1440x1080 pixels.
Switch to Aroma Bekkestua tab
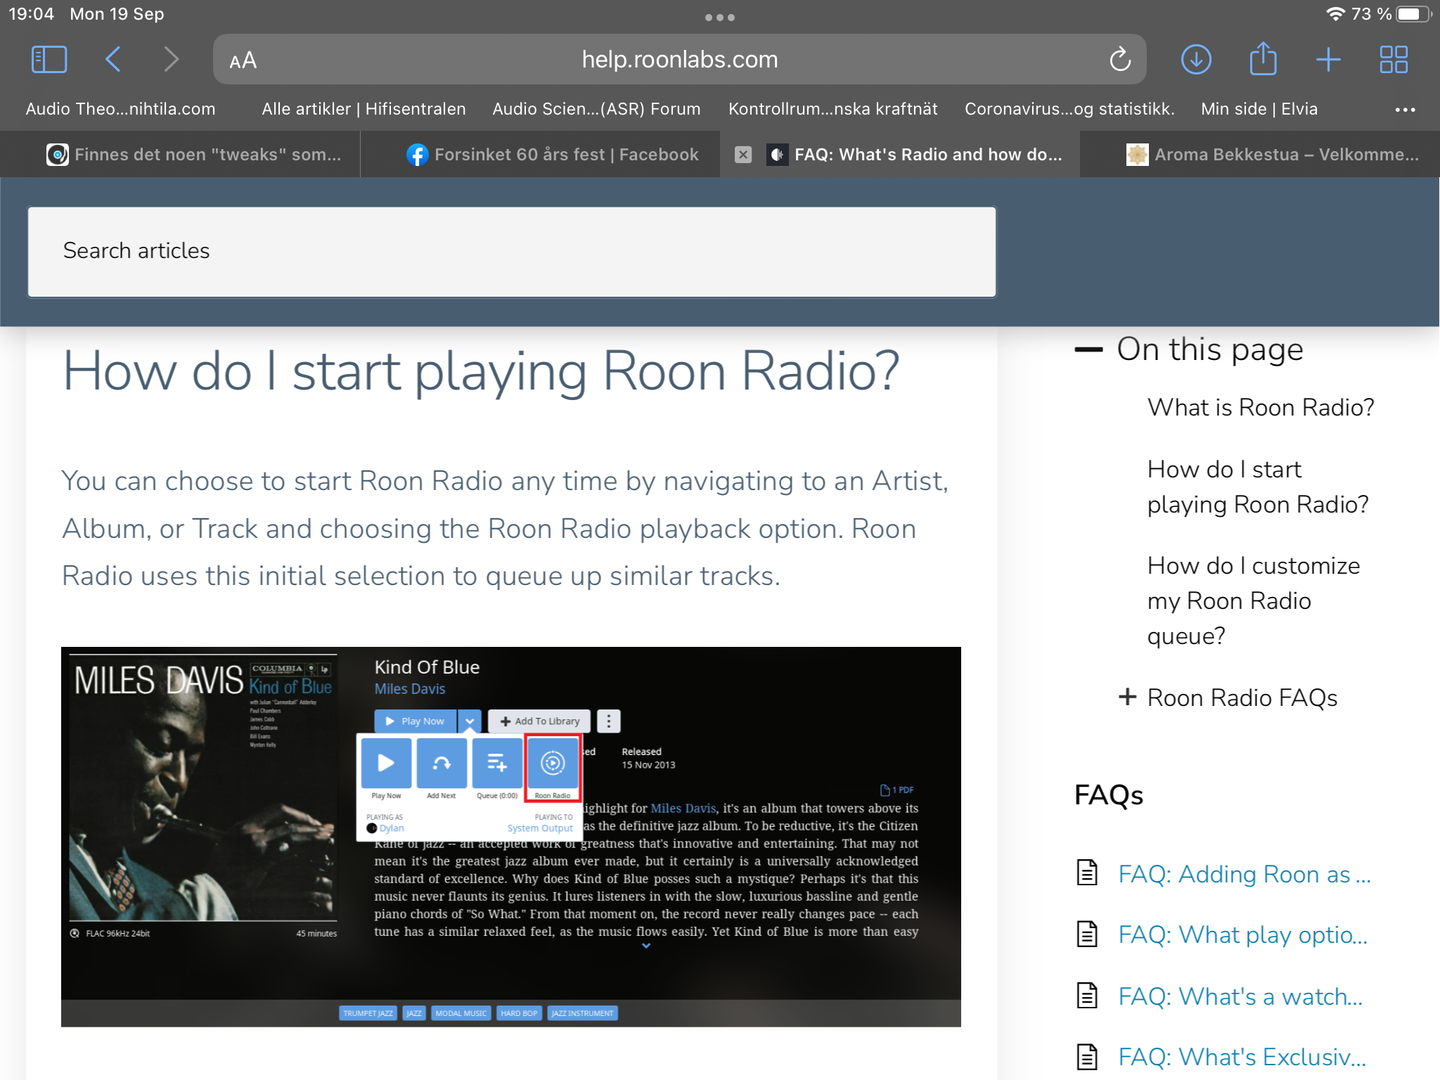[1260, 154]
